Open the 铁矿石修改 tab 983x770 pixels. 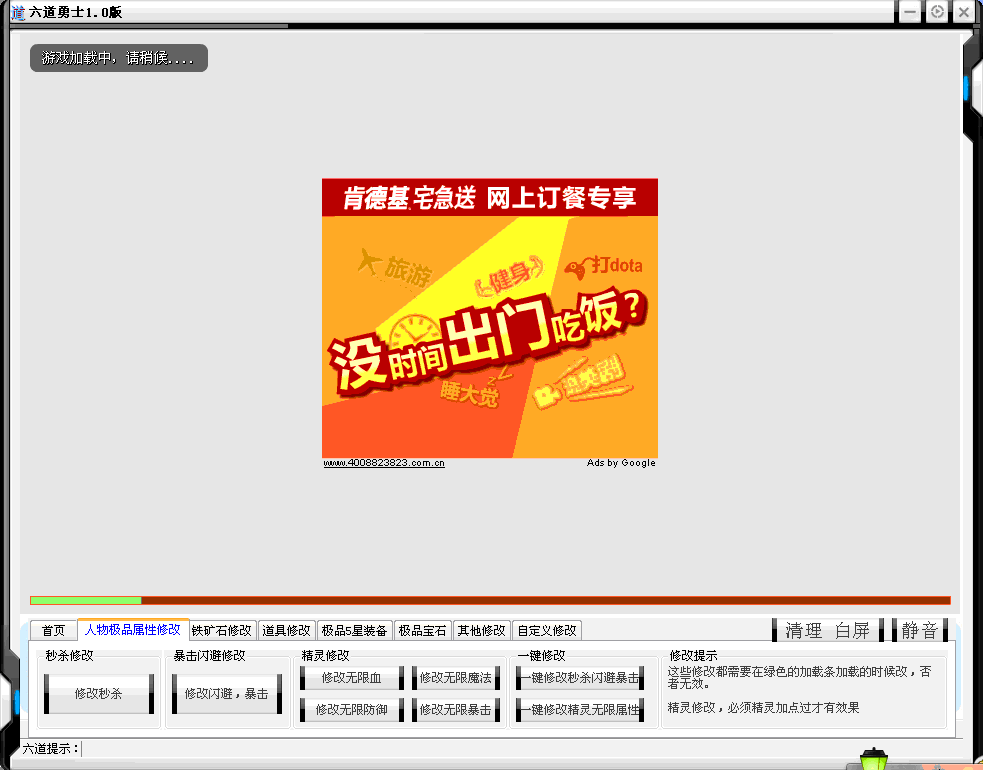click(222, 631)
